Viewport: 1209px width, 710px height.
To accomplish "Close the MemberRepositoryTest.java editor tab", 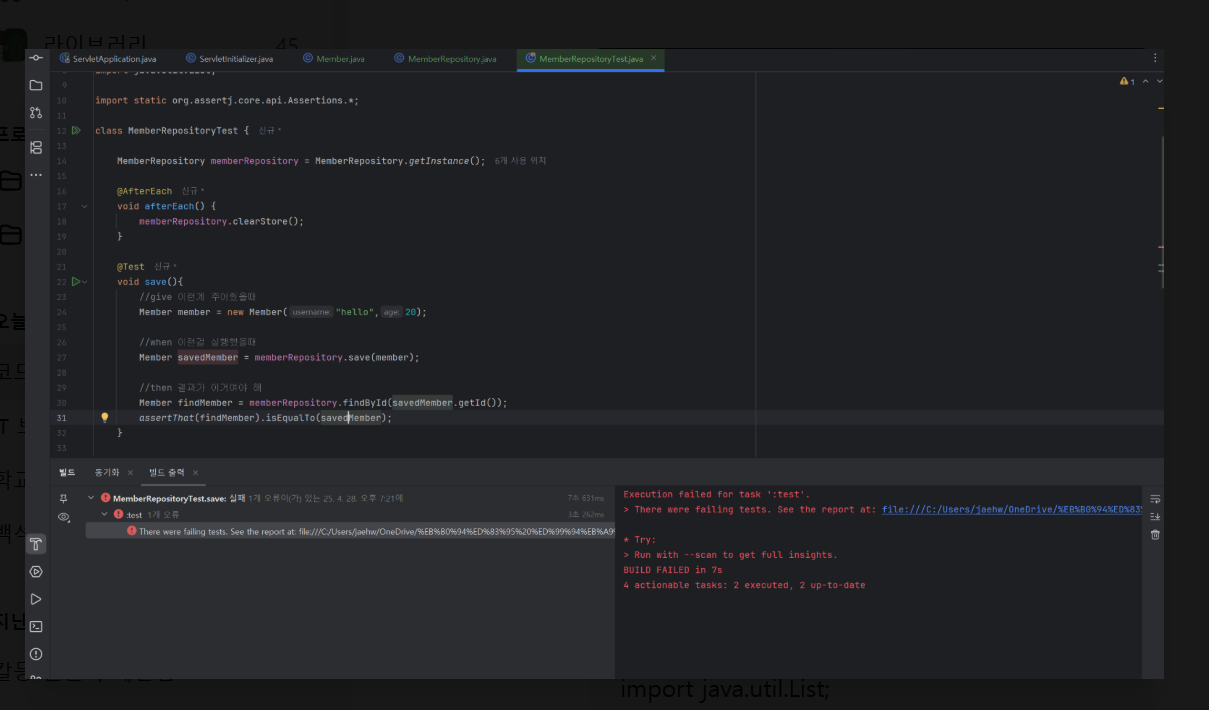I will [654, 59].
